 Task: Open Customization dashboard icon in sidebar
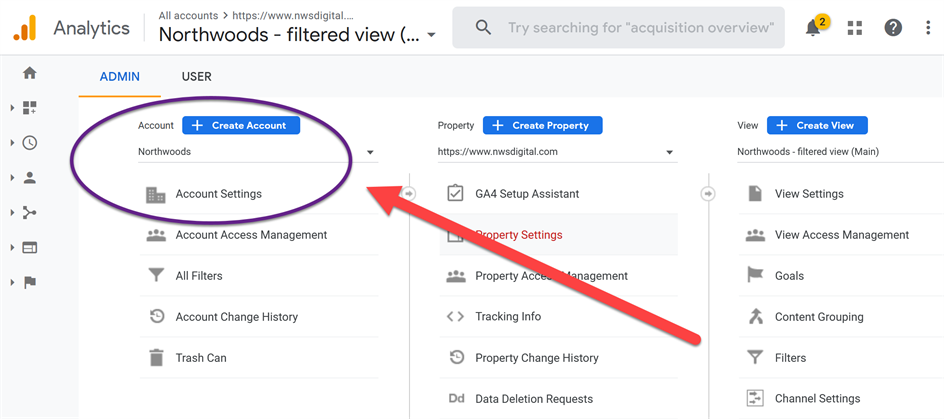click(30, 108)
